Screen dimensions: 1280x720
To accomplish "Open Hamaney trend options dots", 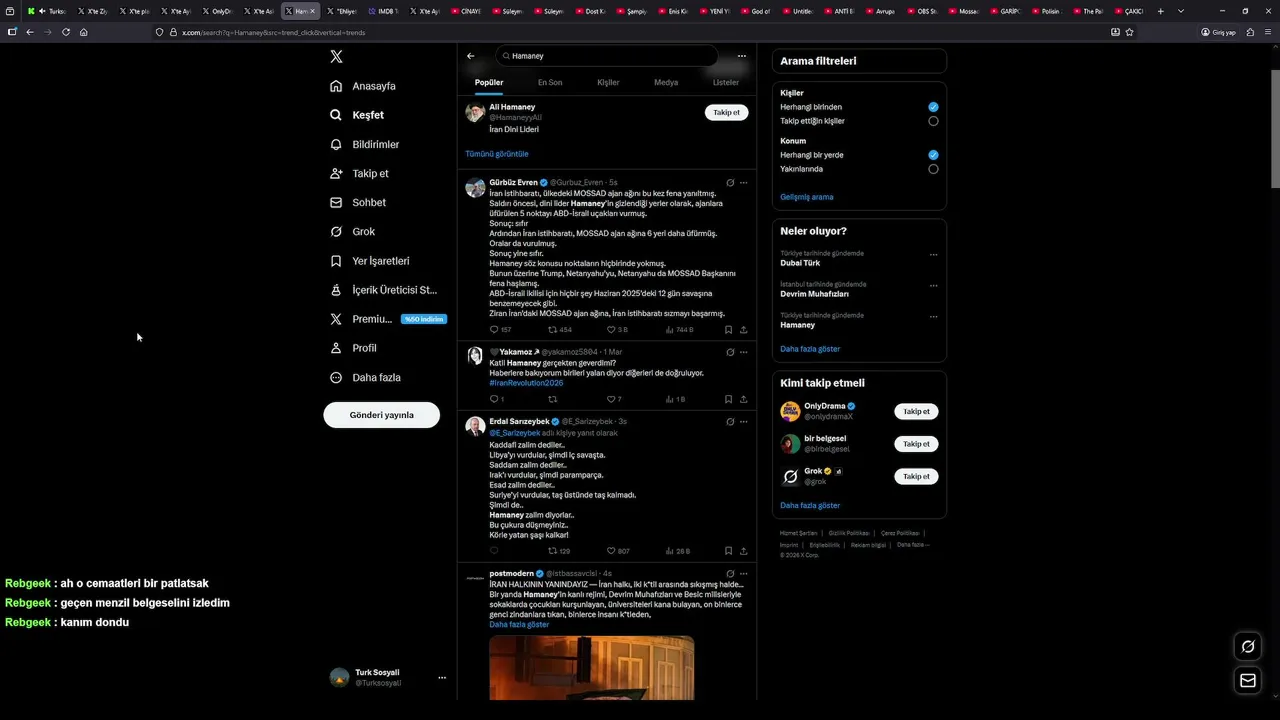I will tap(933, 317).
